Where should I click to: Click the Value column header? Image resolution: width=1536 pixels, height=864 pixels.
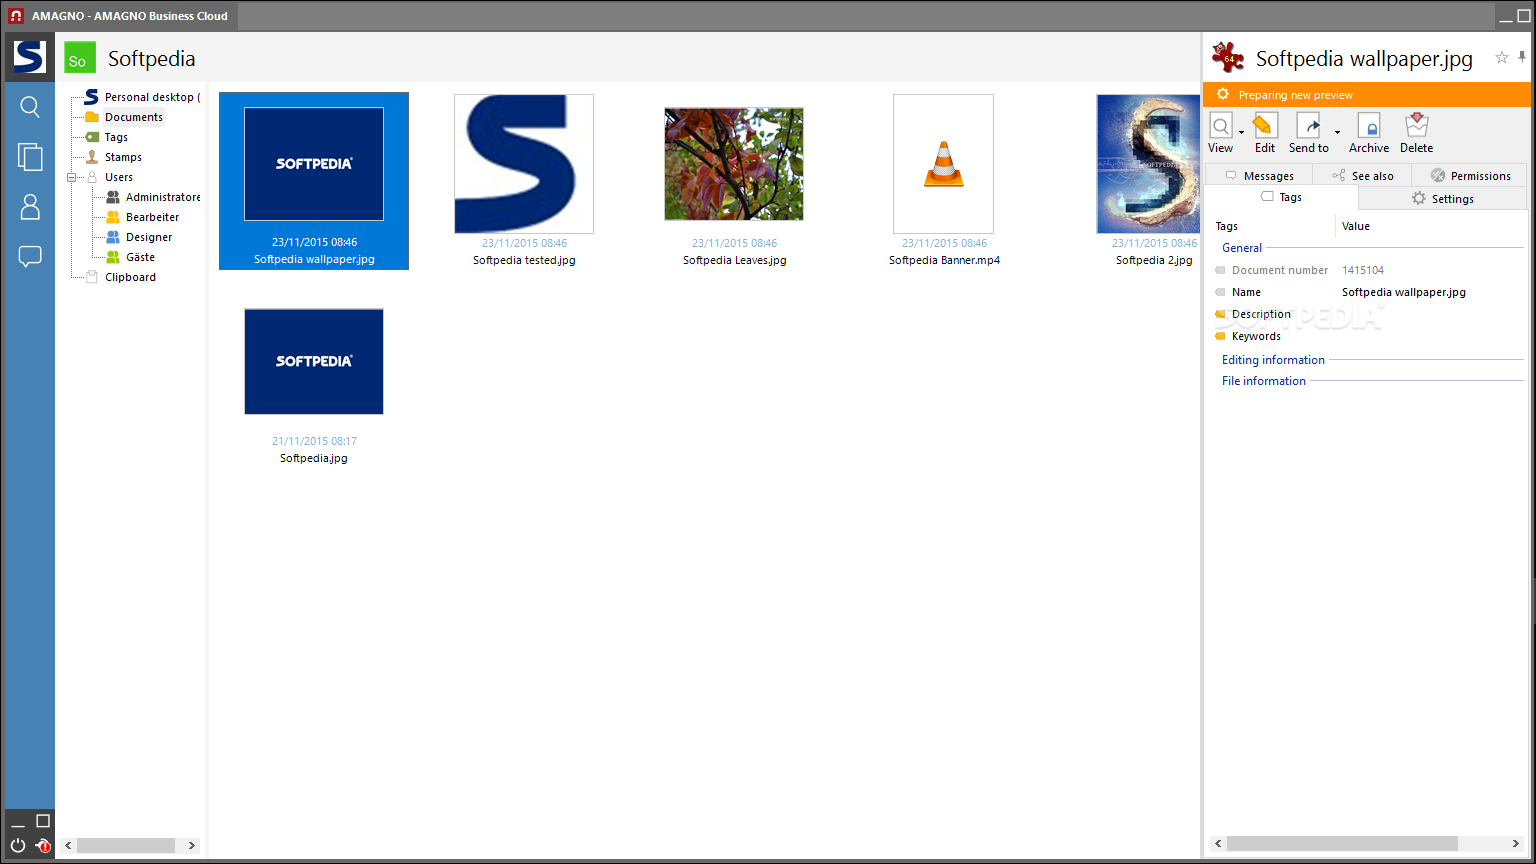coord(1356,226)
